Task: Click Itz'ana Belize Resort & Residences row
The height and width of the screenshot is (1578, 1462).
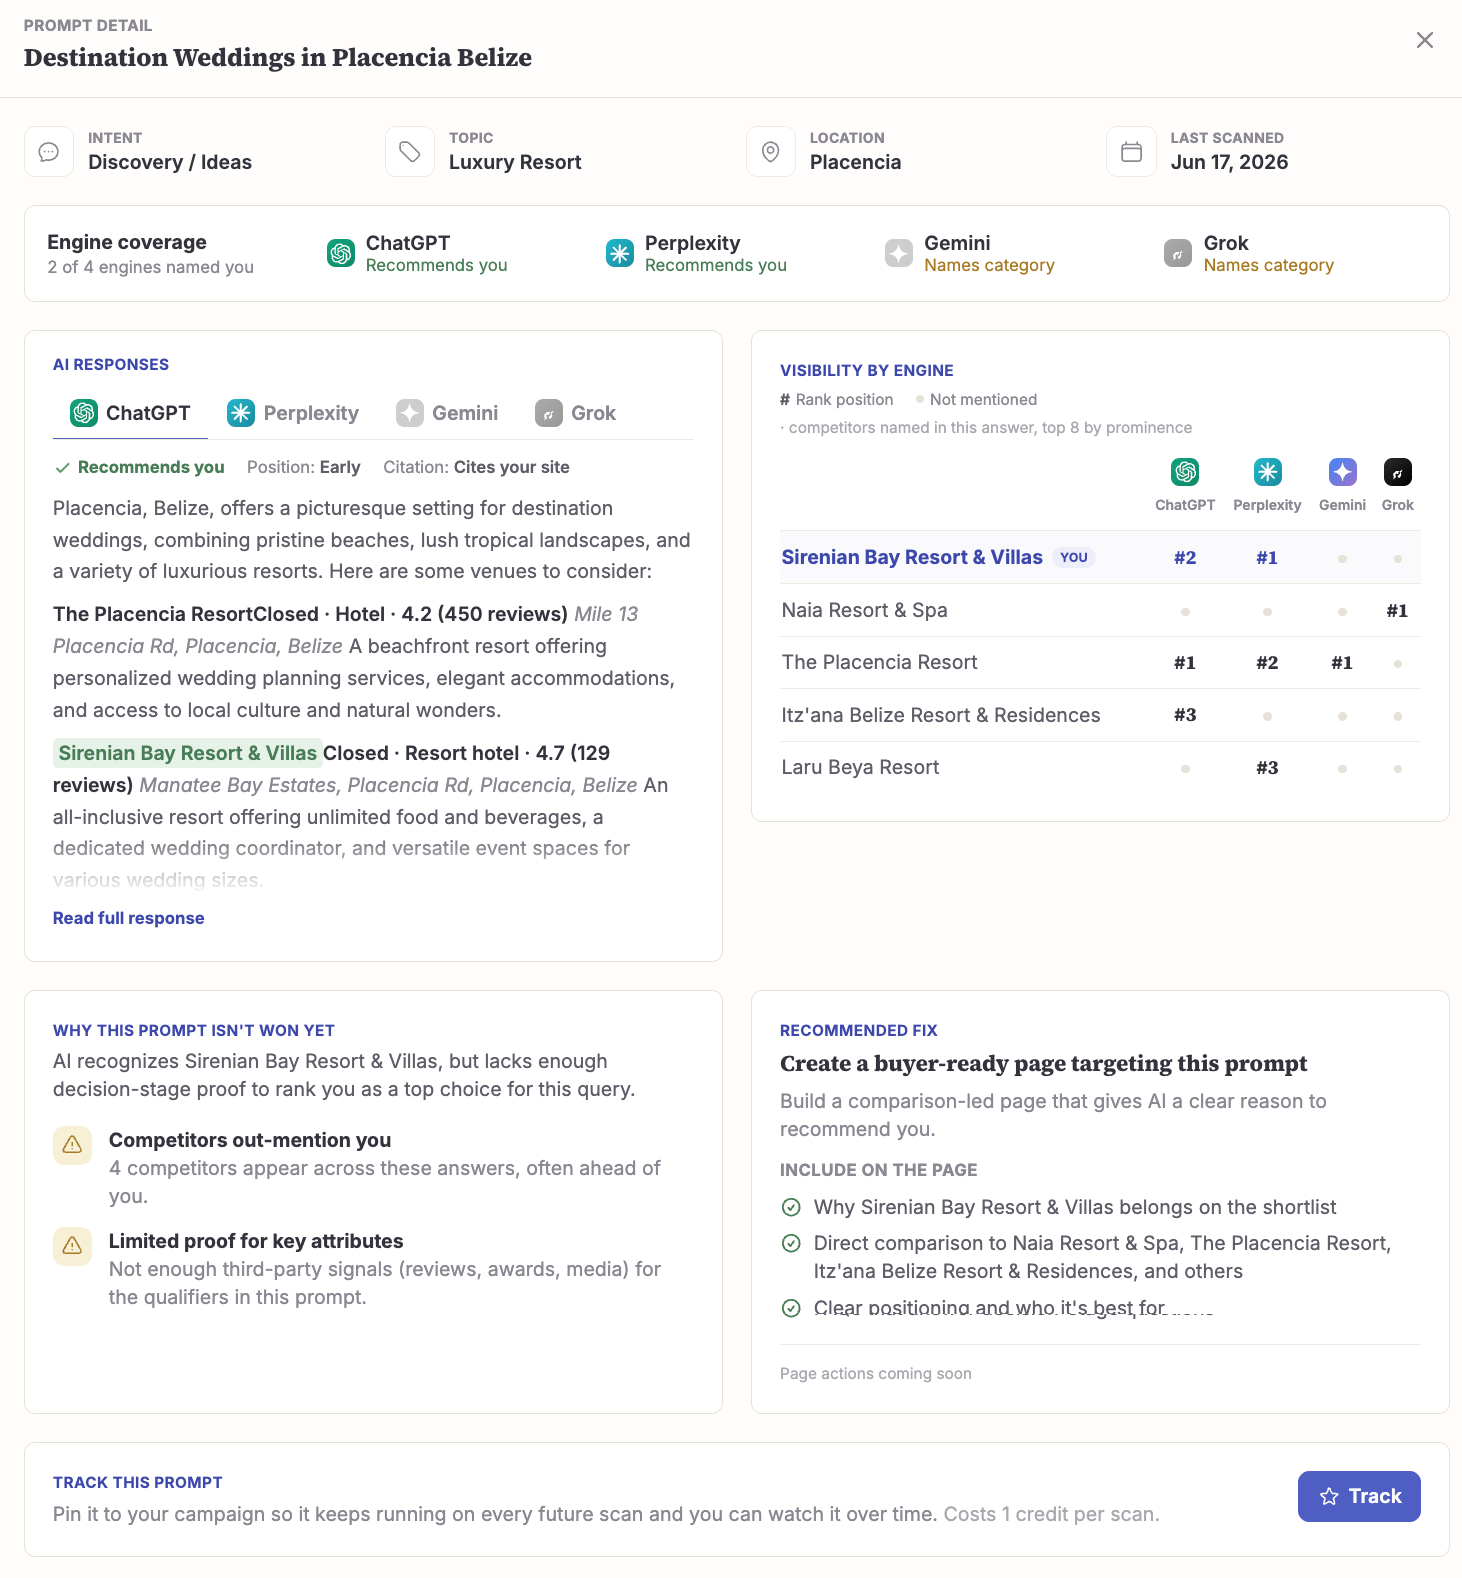Action: tap(1100, 715)
